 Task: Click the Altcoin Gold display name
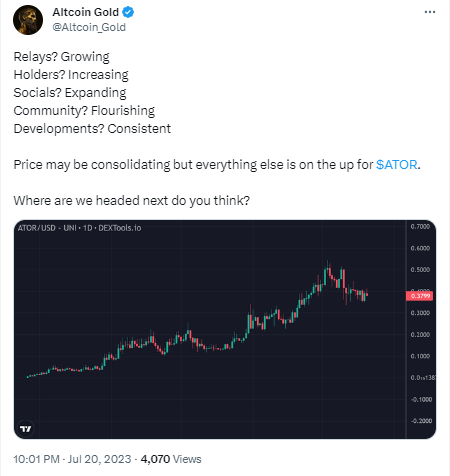tap(85, 12)
